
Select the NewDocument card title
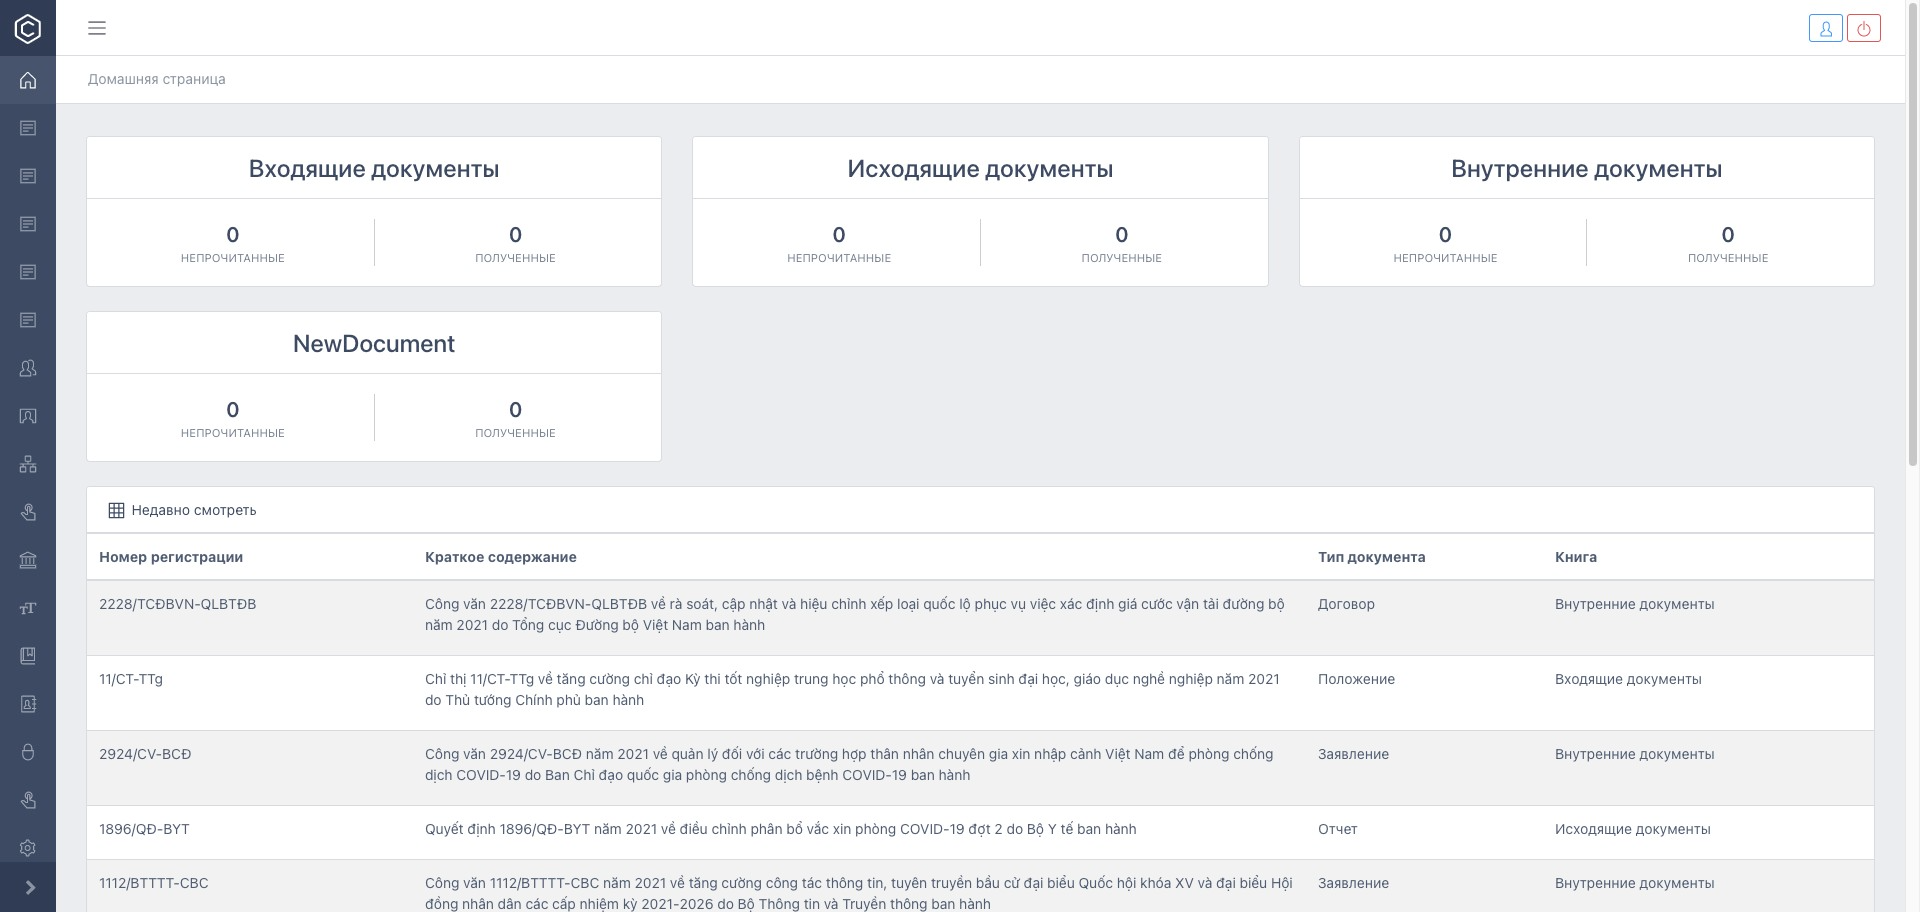[x=373, y=344]
